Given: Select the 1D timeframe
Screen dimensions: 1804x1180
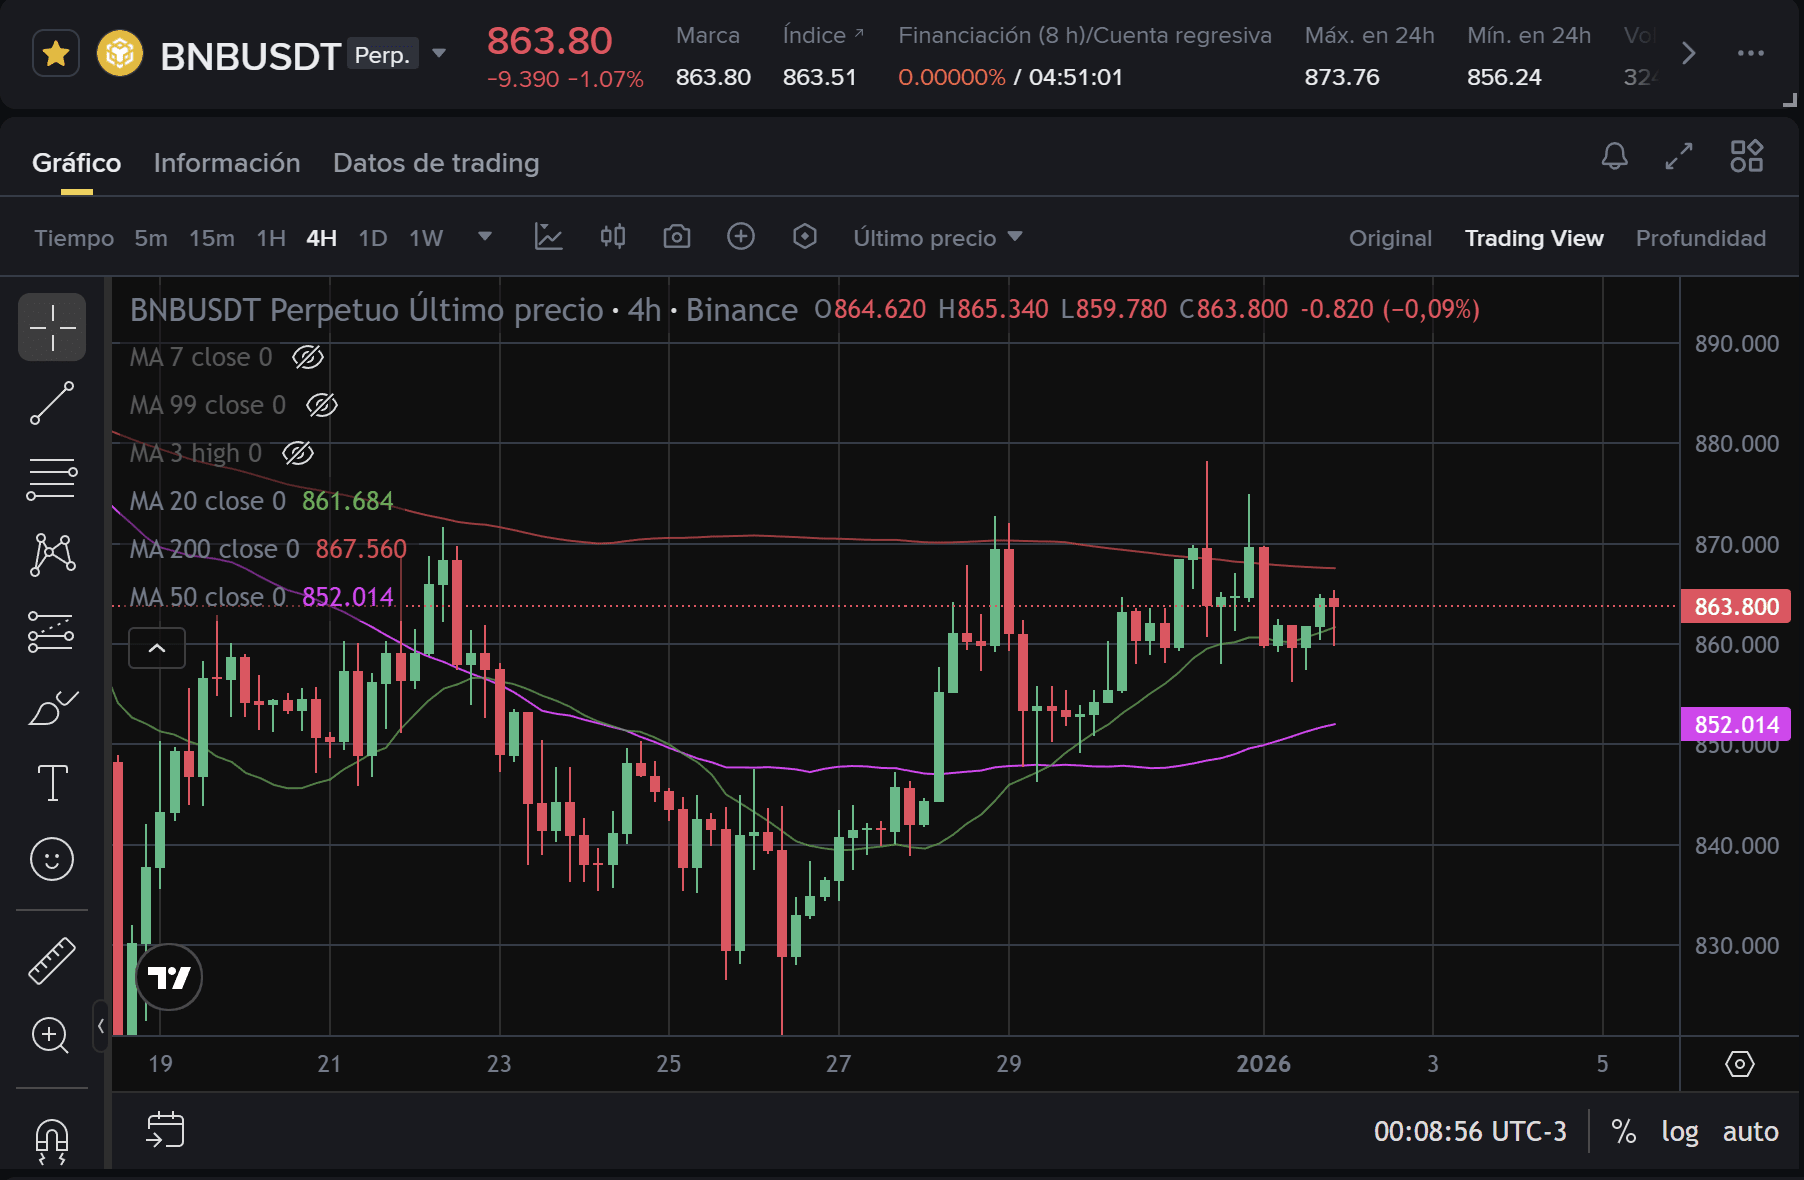Looking at the screenshot, I should click(x=373, y=238).
